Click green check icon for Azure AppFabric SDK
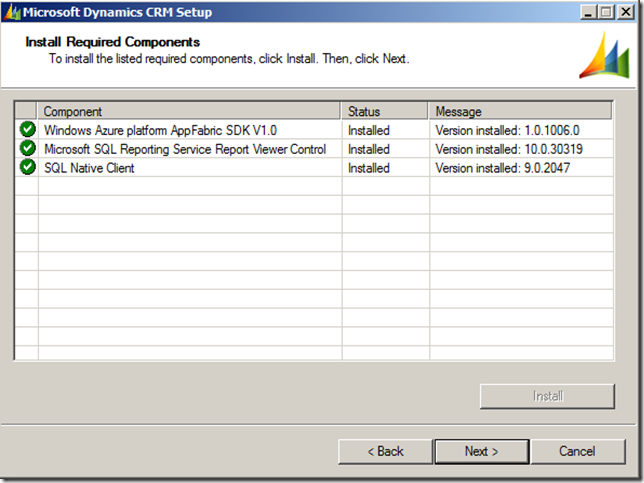Image resolution: width=644 pixels, height=483 pixels. [x=27, y=130]
